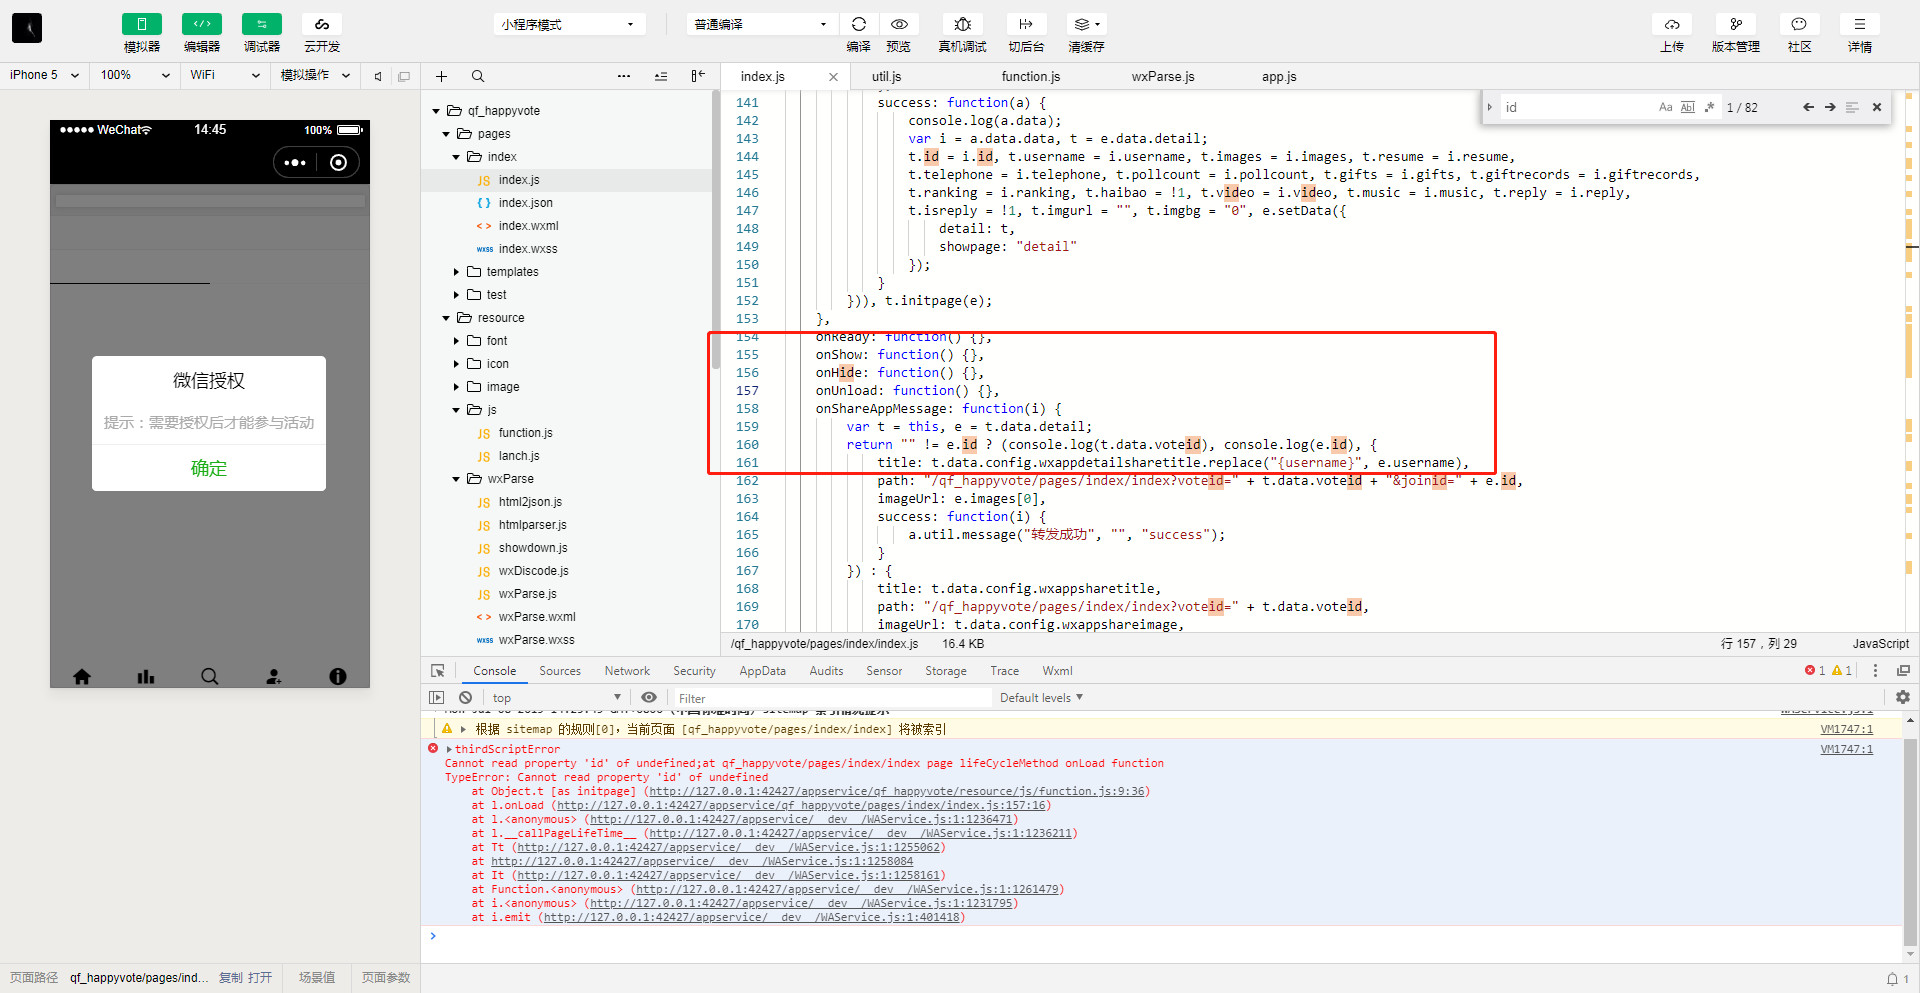The height and width of the screenshot is (993, 1920).
Task: Click the console panel vertical scrollbar
Action: tap(1910, 840)
